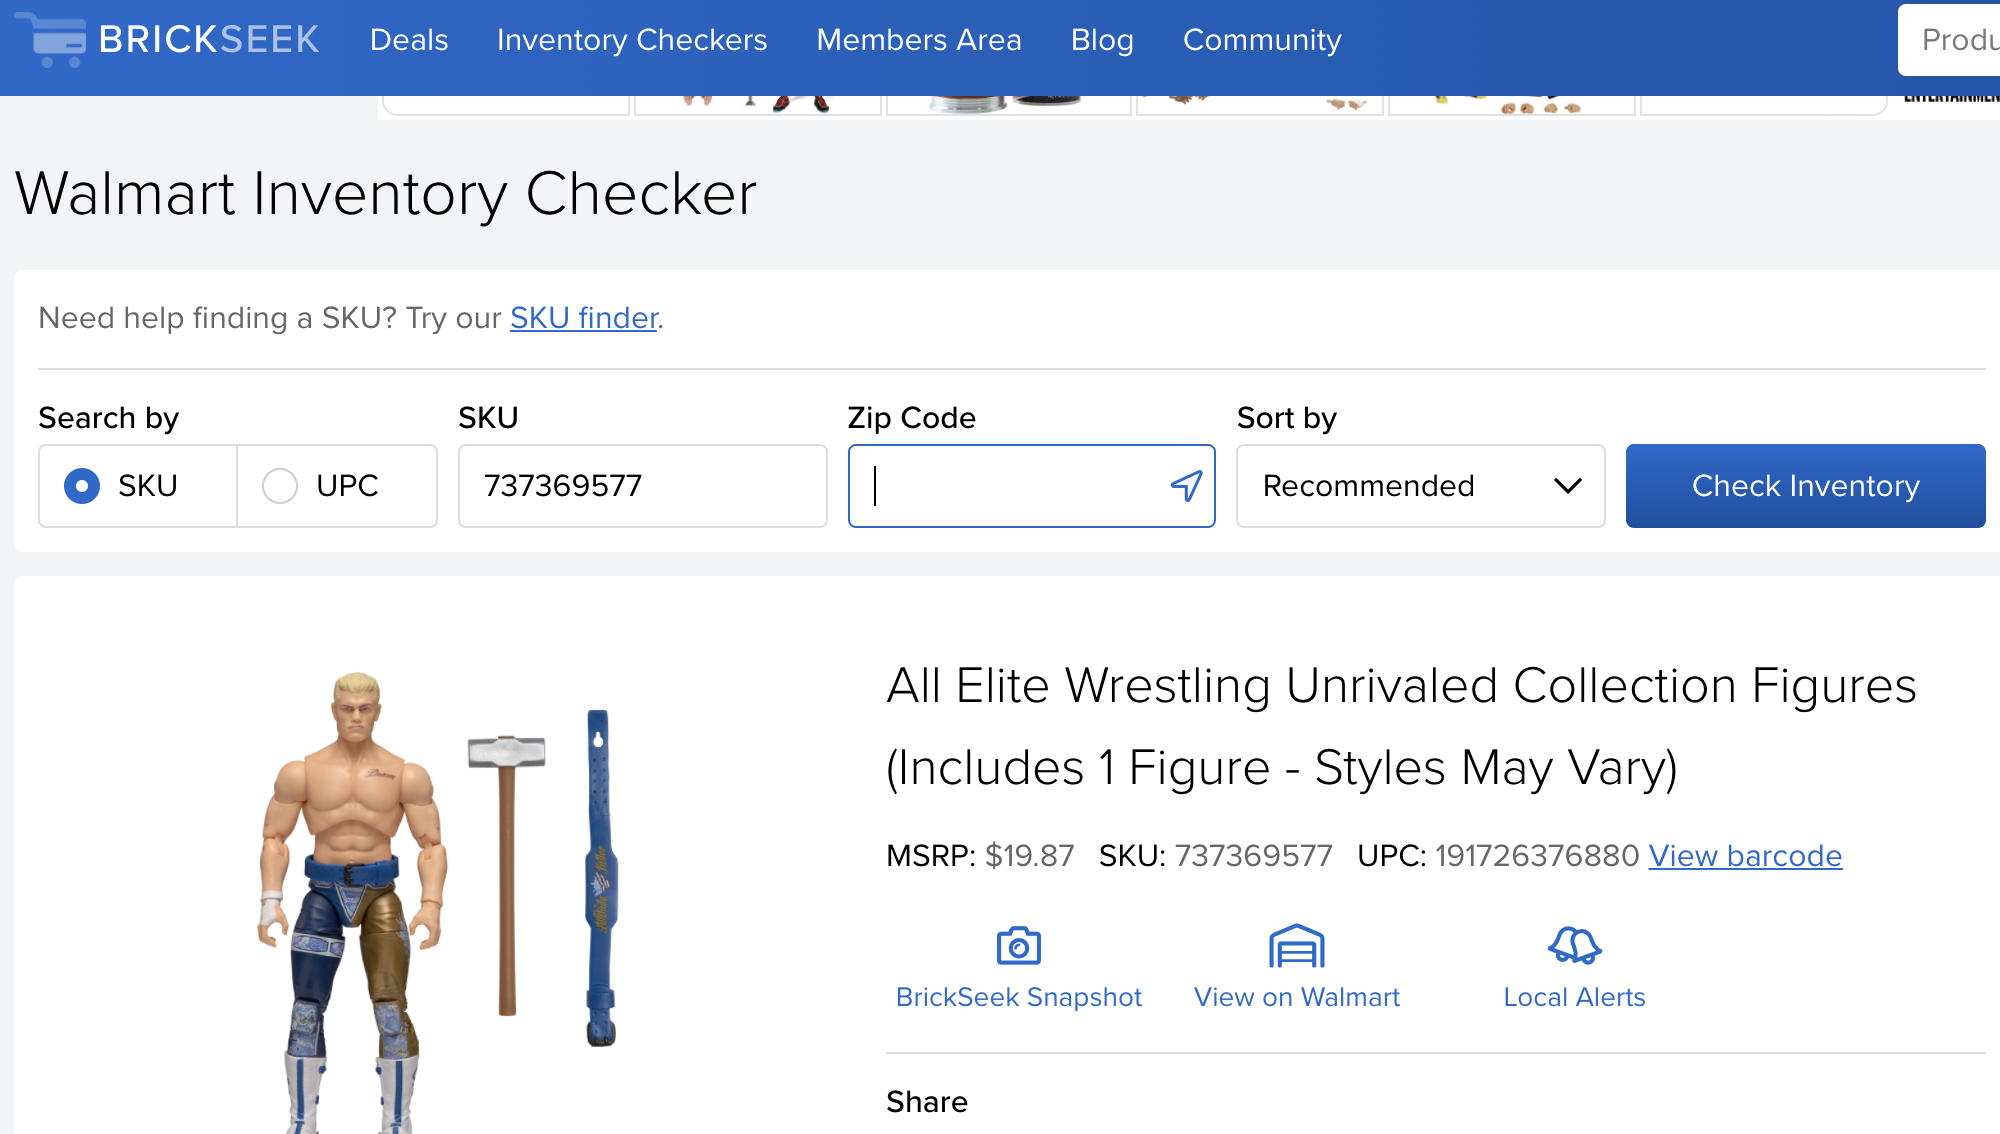Open the BrickSeek Snapshot camera icon
The width and height of the screenshot is (2000, 1134).
pos(1018,946)
